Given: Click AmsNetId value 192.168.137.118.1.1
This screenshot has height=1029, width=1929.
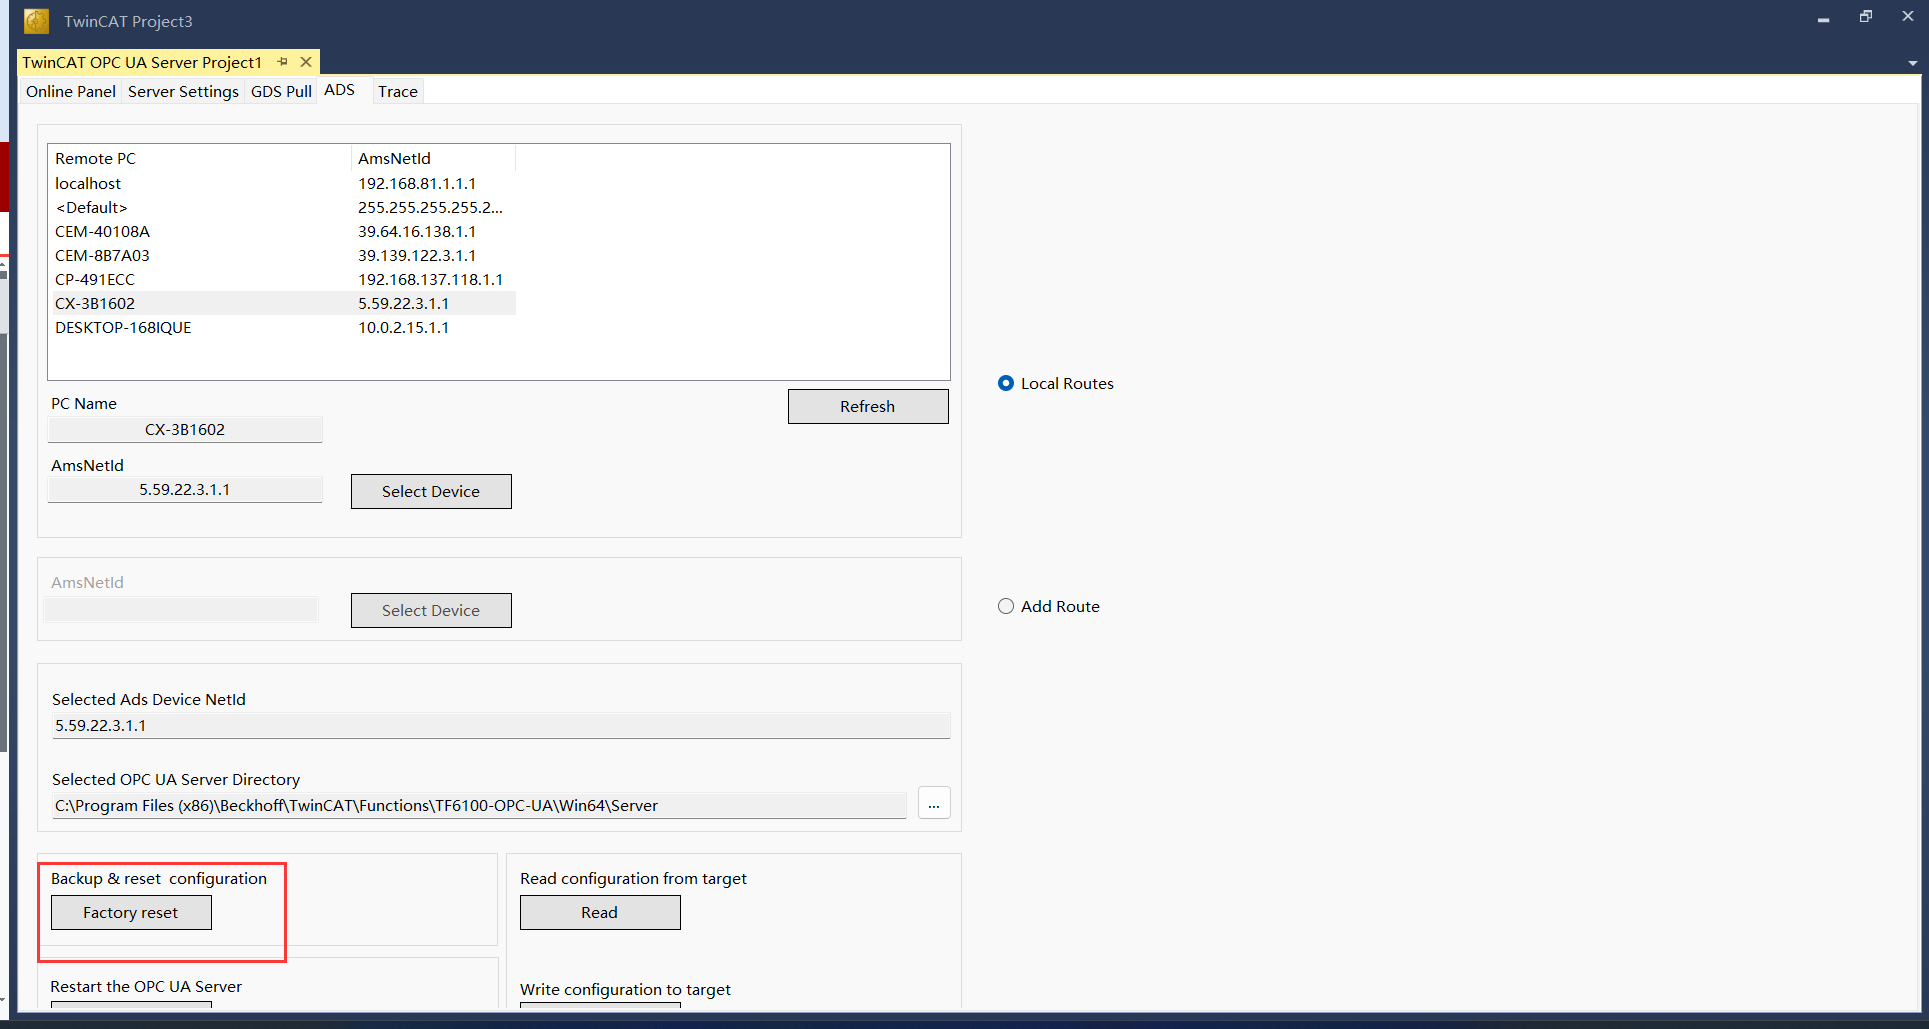Looking at the screenshot, I should 430,279.
